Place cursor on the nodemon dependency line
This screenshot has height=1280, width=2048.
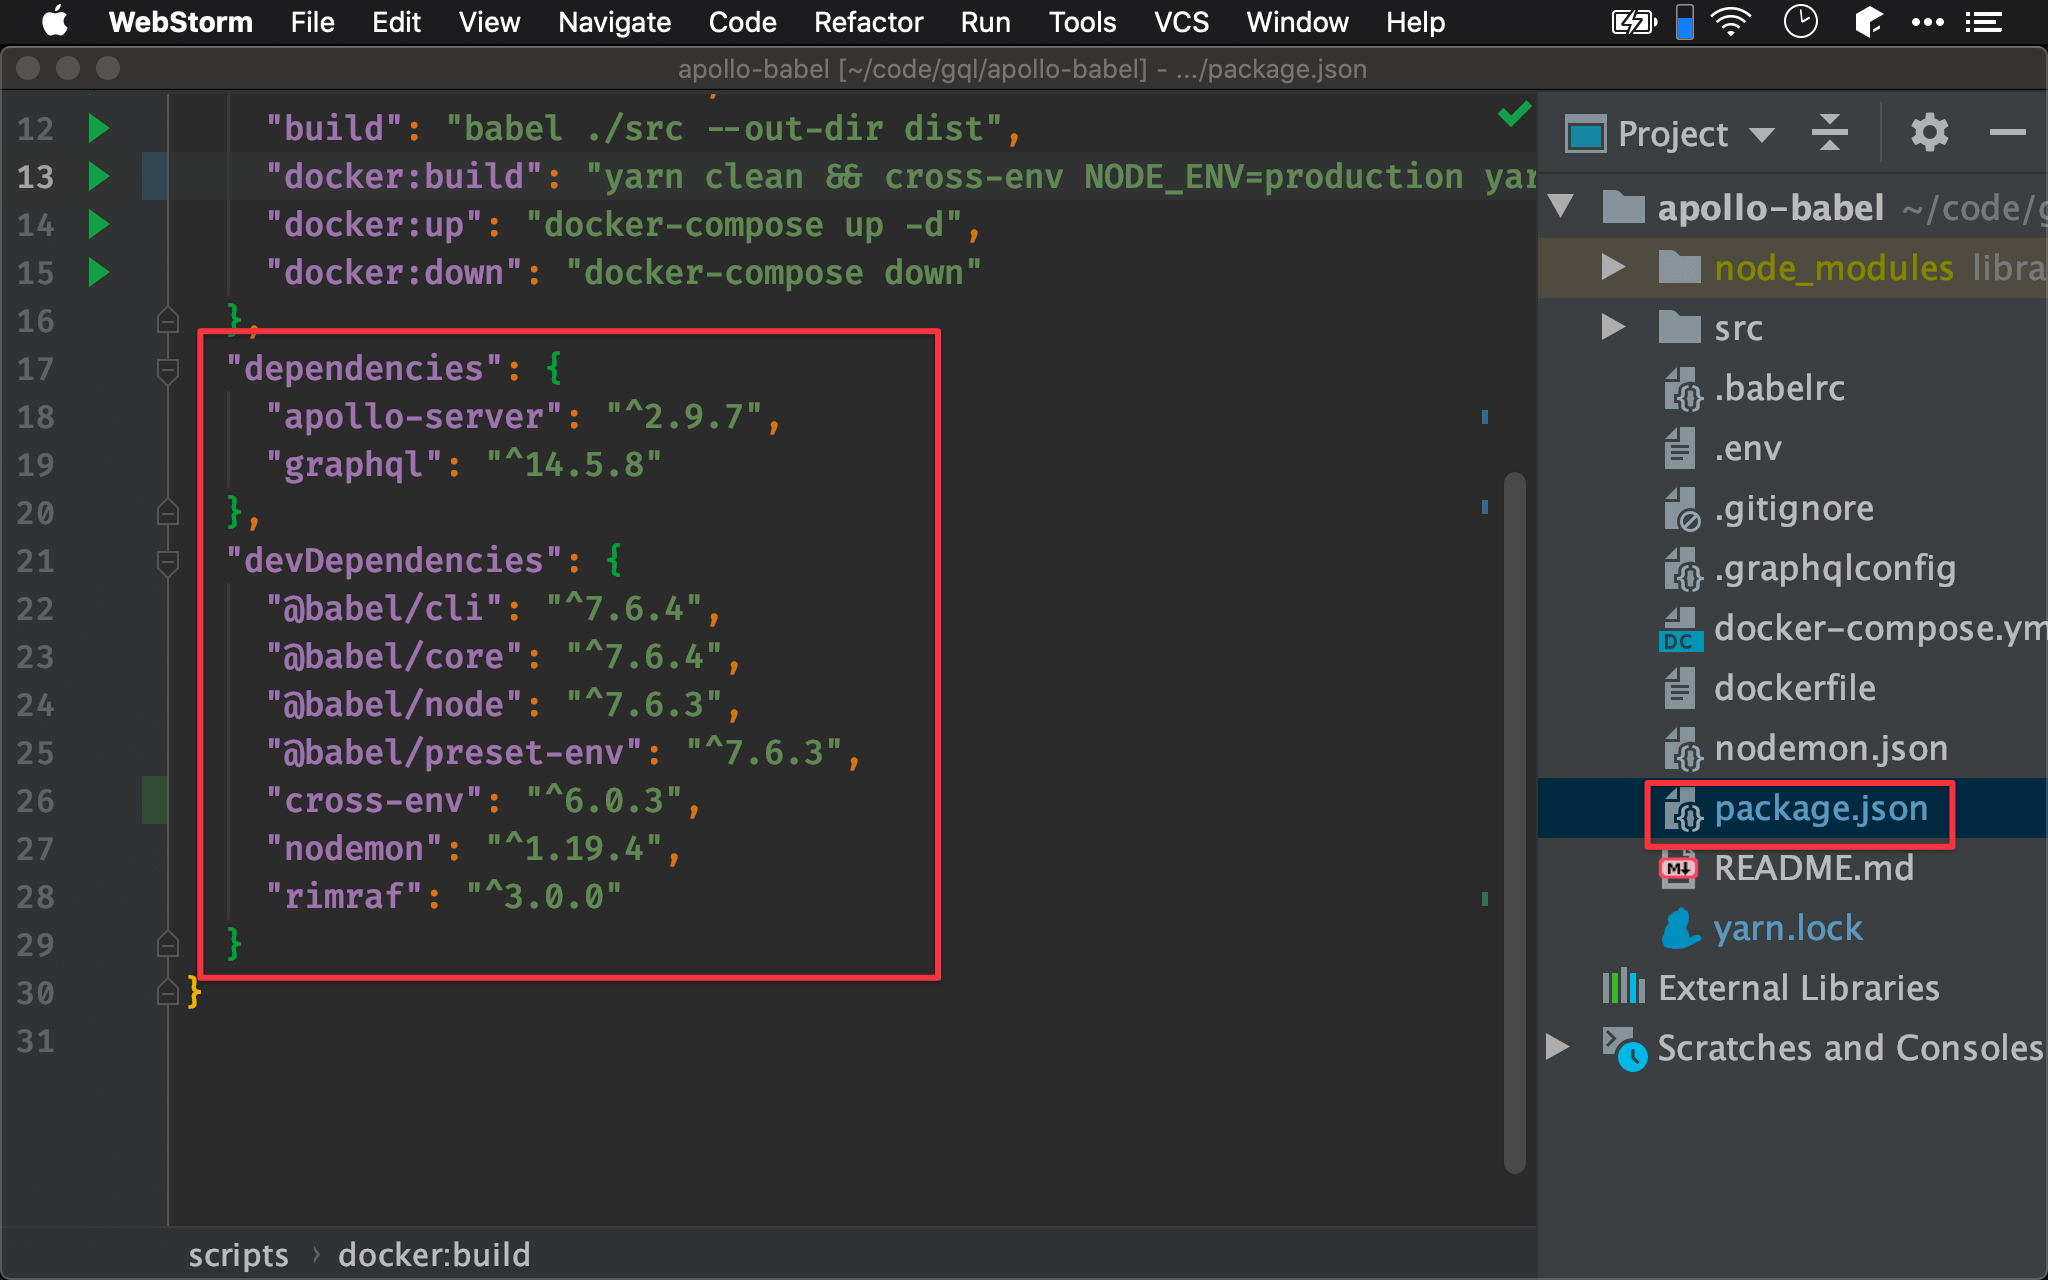click(472, 848)
